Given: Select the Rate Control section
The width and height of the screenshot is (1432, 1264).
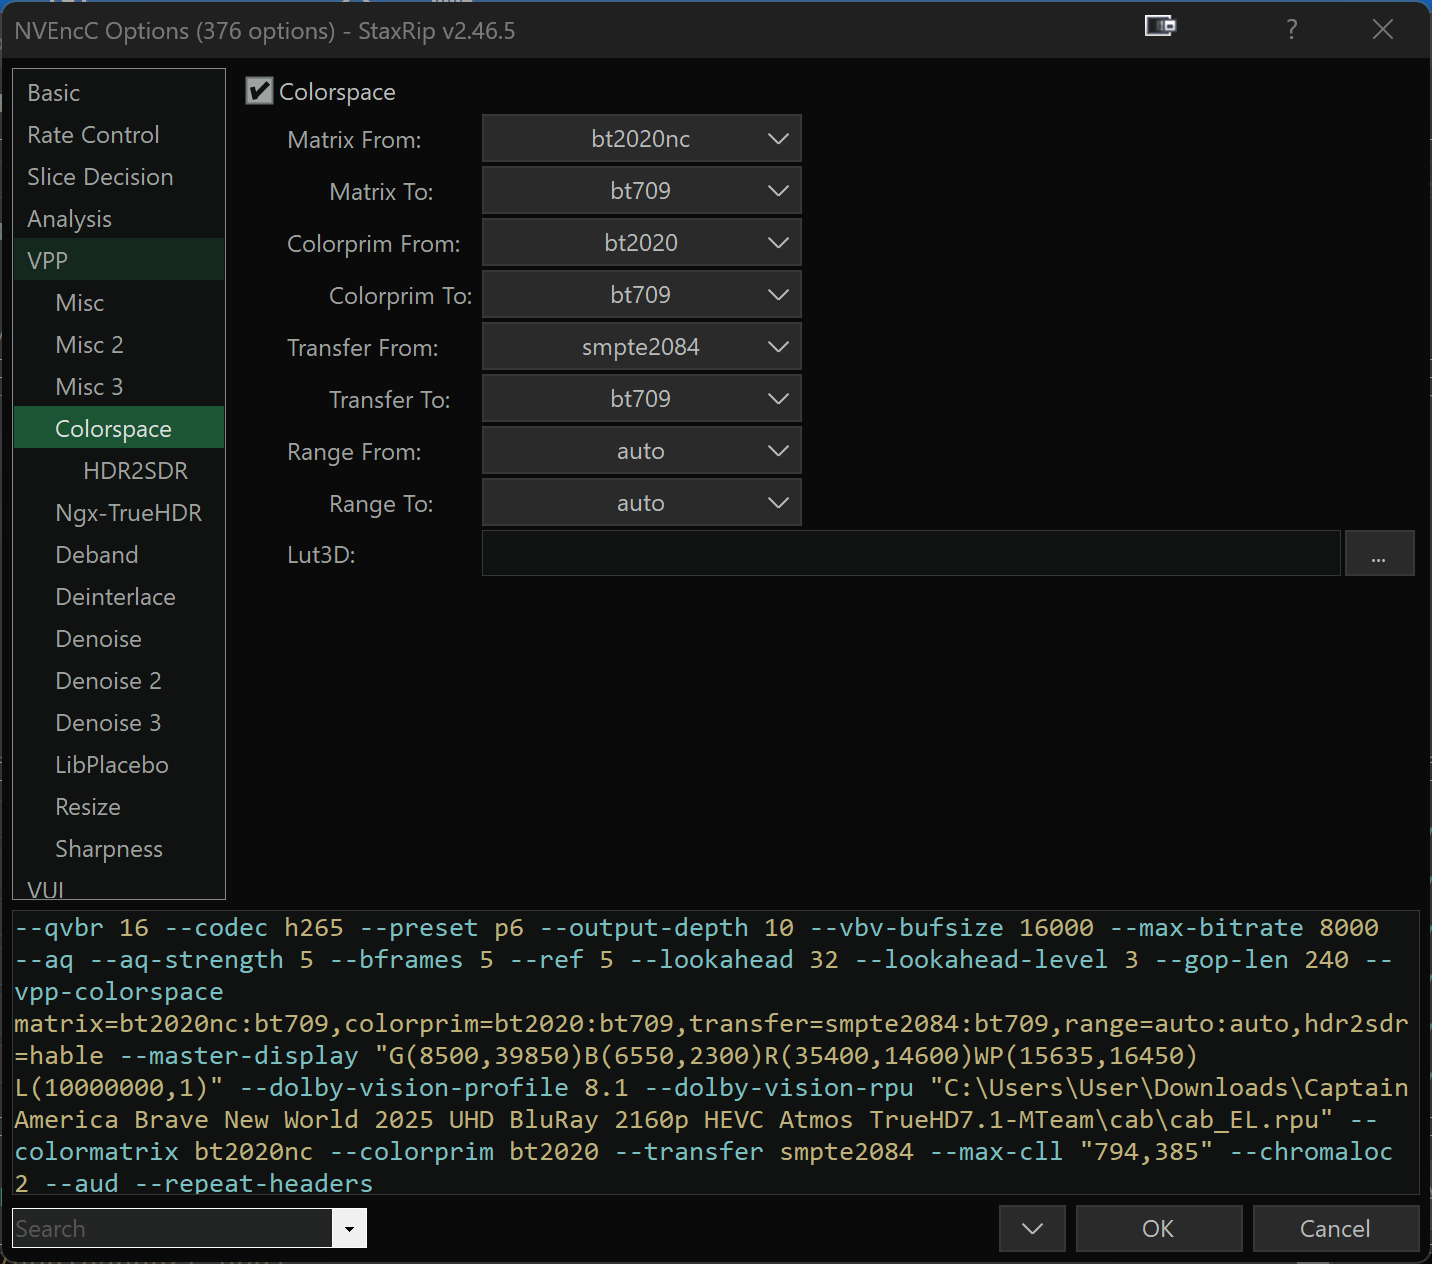Looking at the screenshot, I should tap(93, 135).
